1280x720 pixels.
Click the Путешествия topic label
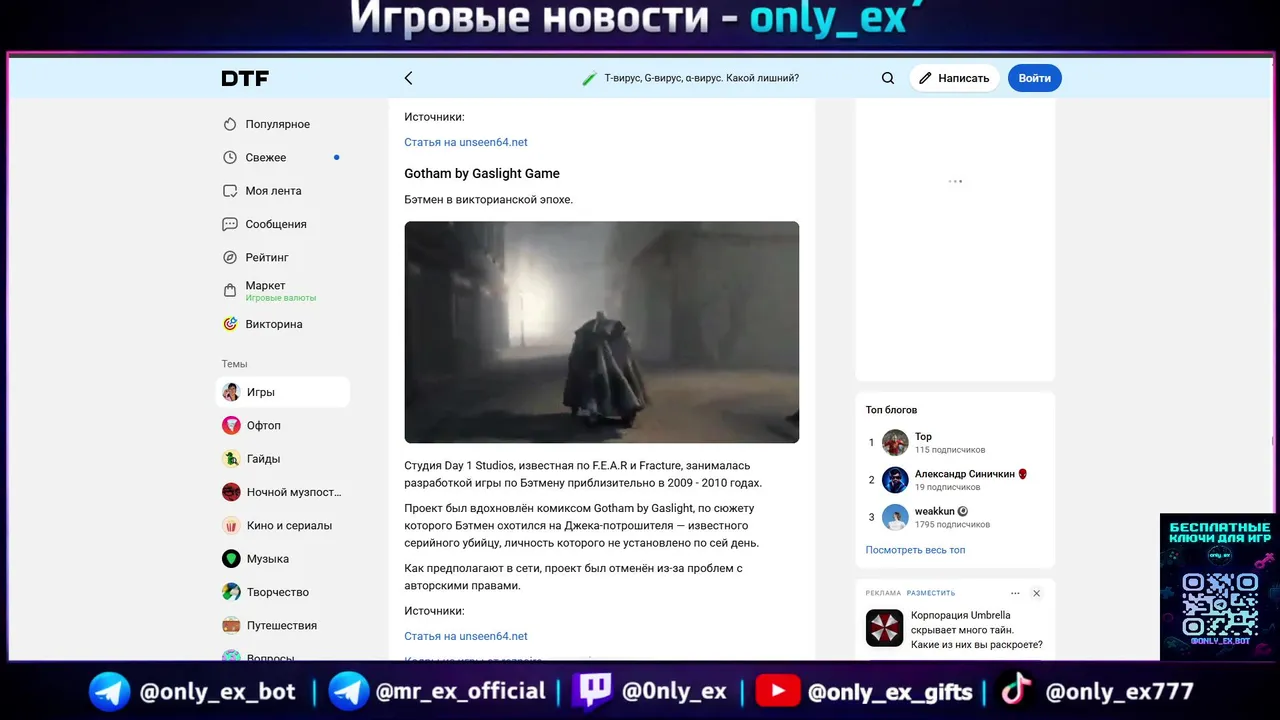tap(282, 625)
